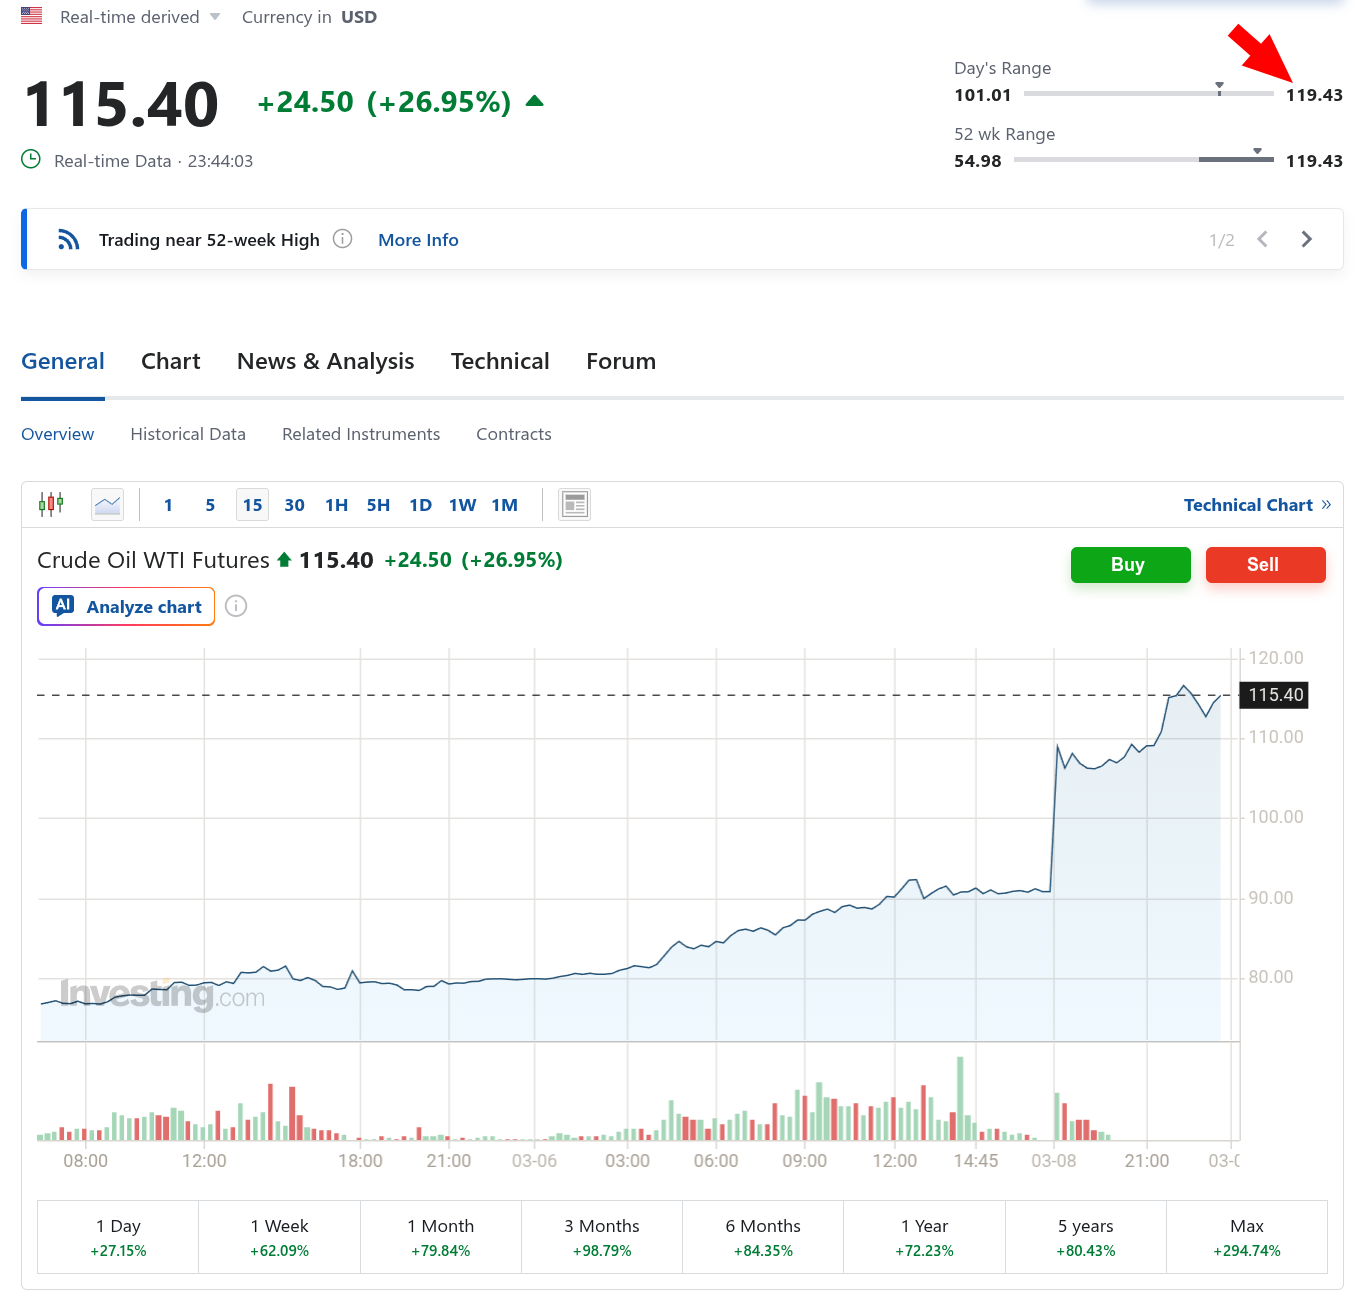The width and height of the screenshot is (1365, 1291).
Task: Select the 5 minute interval
Action: pos(210,505)
